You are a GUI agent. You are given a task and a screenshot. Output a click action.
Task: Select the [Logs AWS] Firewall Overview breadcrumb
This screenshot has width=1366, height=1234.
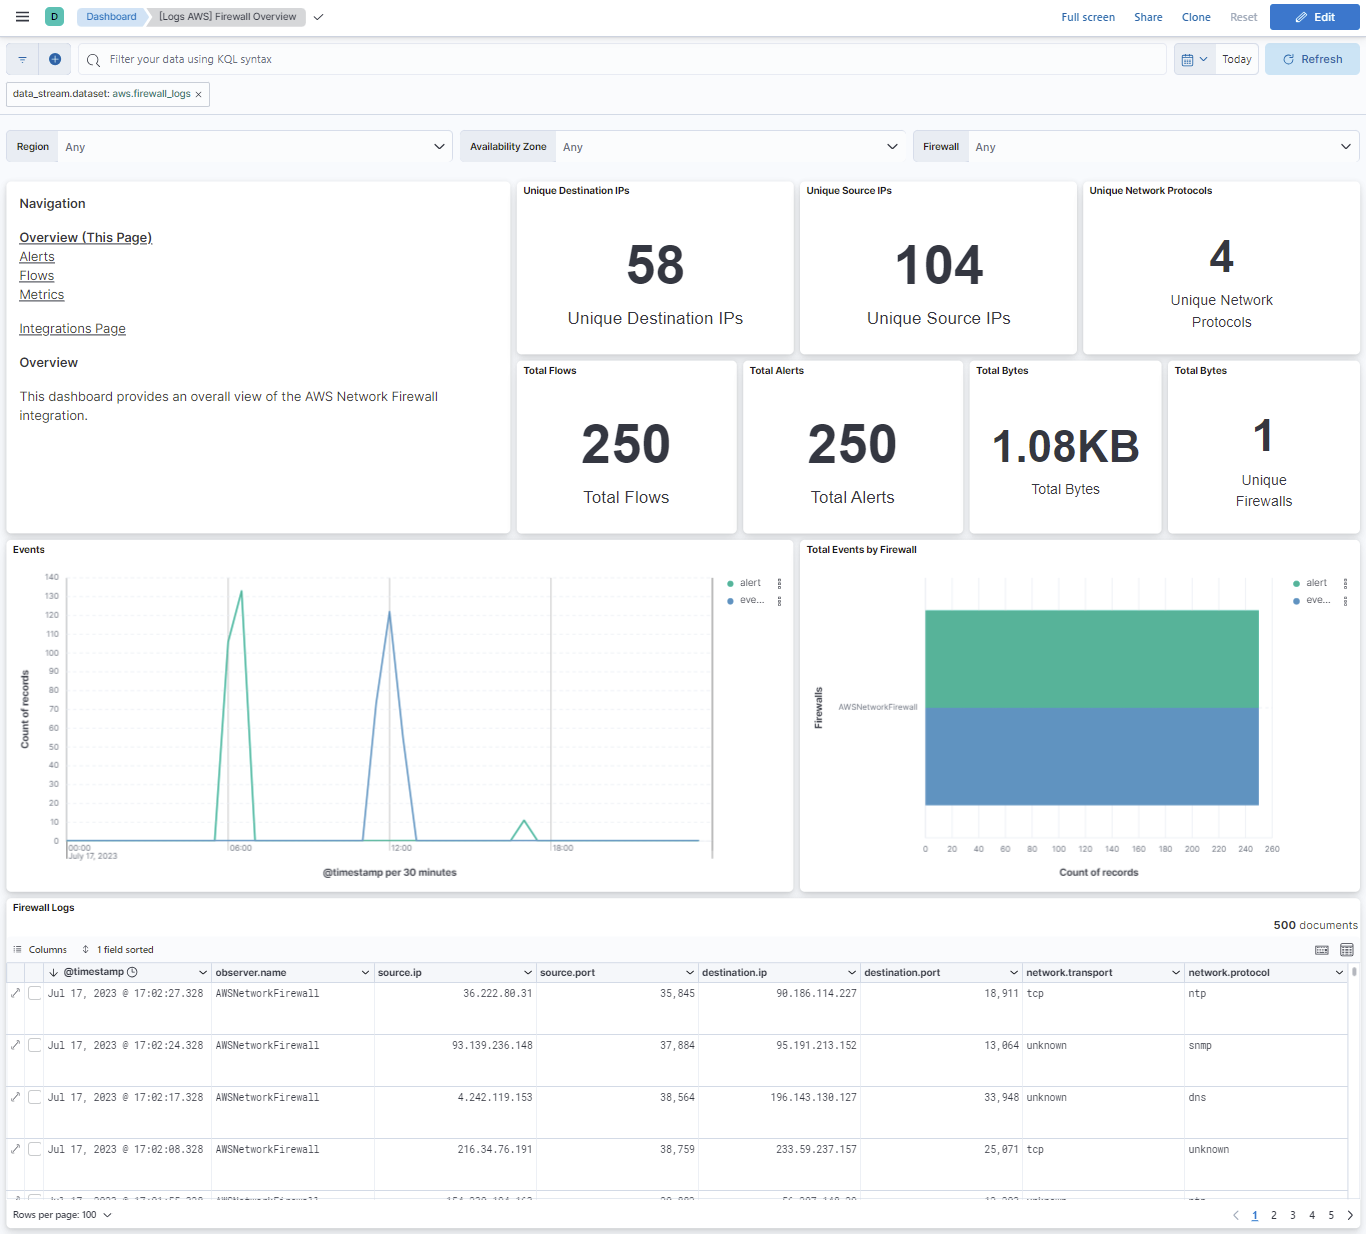click(225, 16)
